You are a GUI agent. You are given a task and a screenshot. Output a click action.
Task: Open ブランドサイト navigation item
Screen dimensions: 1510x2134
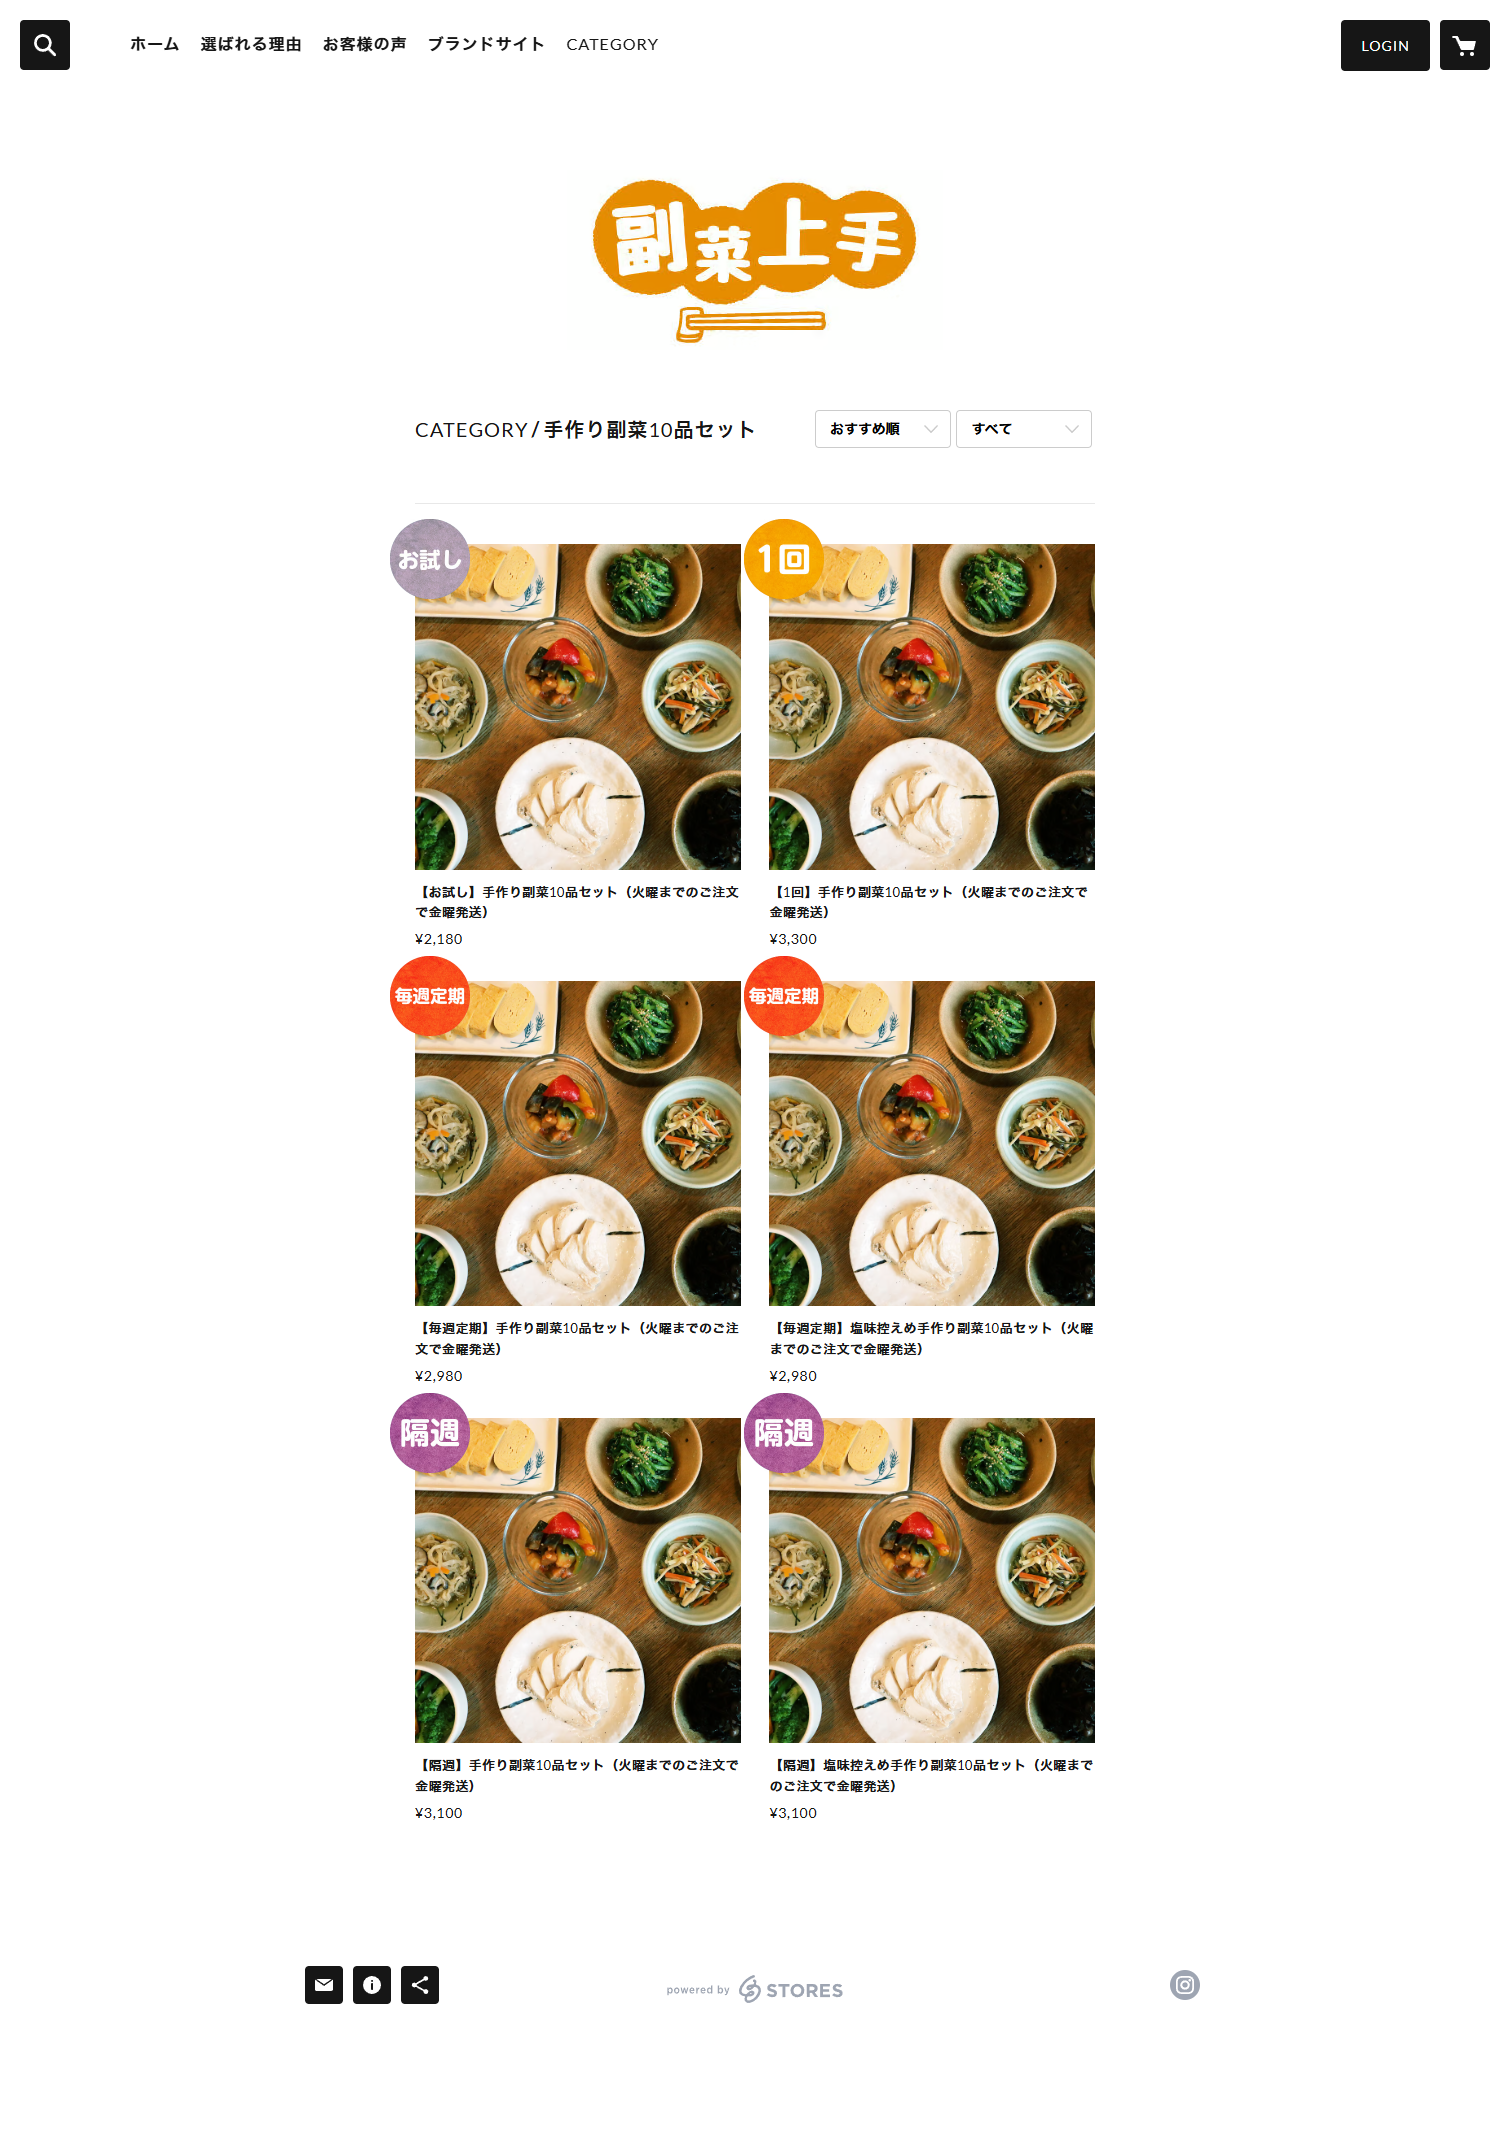point(486,45)
